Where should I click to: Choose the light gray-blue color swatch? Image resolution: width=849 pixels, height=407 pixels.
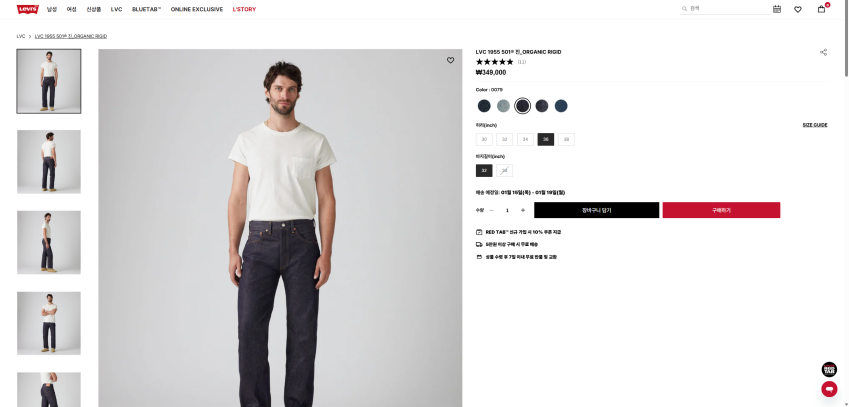(504, 106)
